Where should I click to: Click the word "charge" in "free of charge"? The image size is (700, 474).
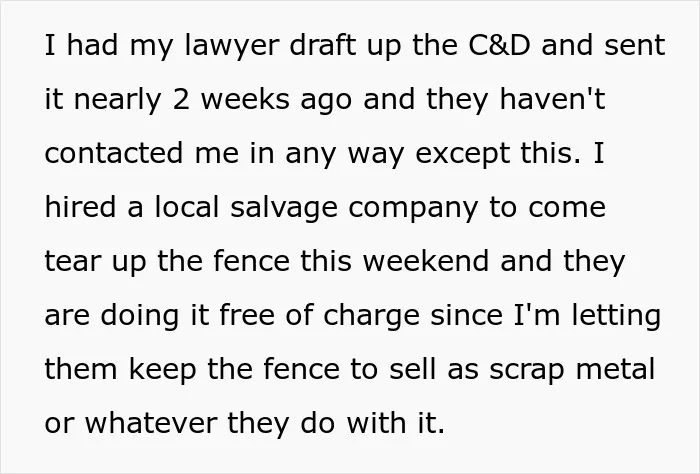click(371, 317)
